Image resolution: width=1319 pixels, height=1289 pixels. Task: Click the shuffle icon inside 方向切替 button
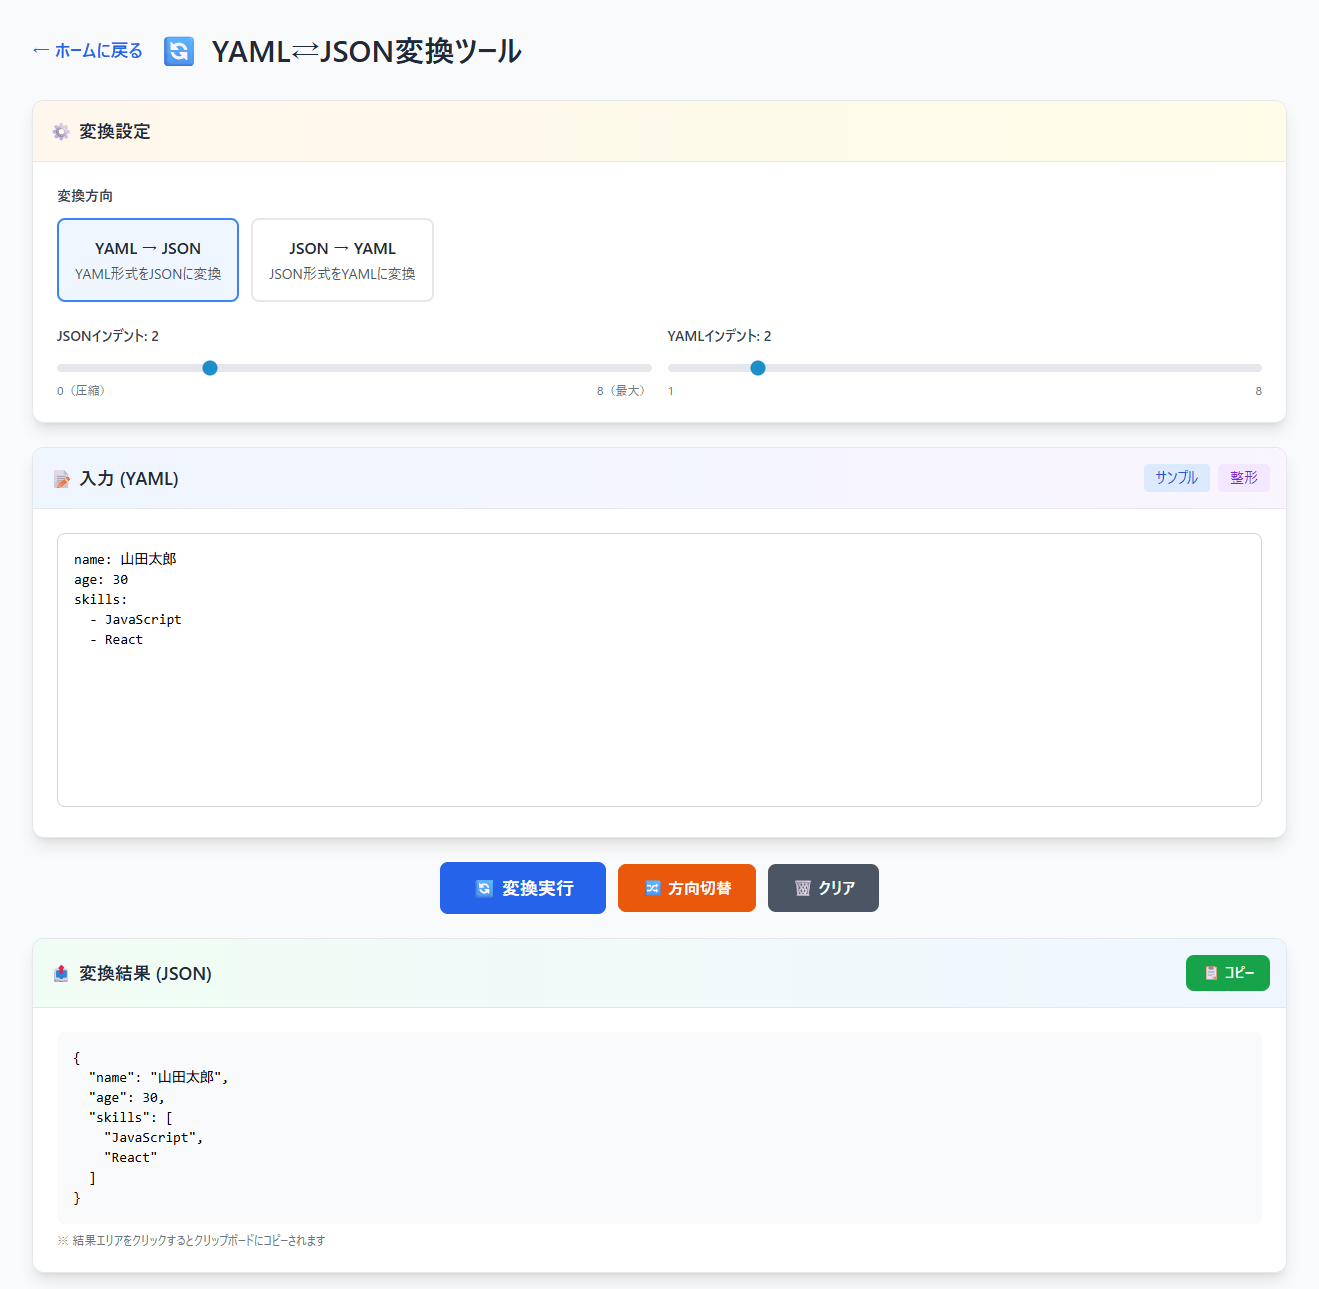pos(653,888)
